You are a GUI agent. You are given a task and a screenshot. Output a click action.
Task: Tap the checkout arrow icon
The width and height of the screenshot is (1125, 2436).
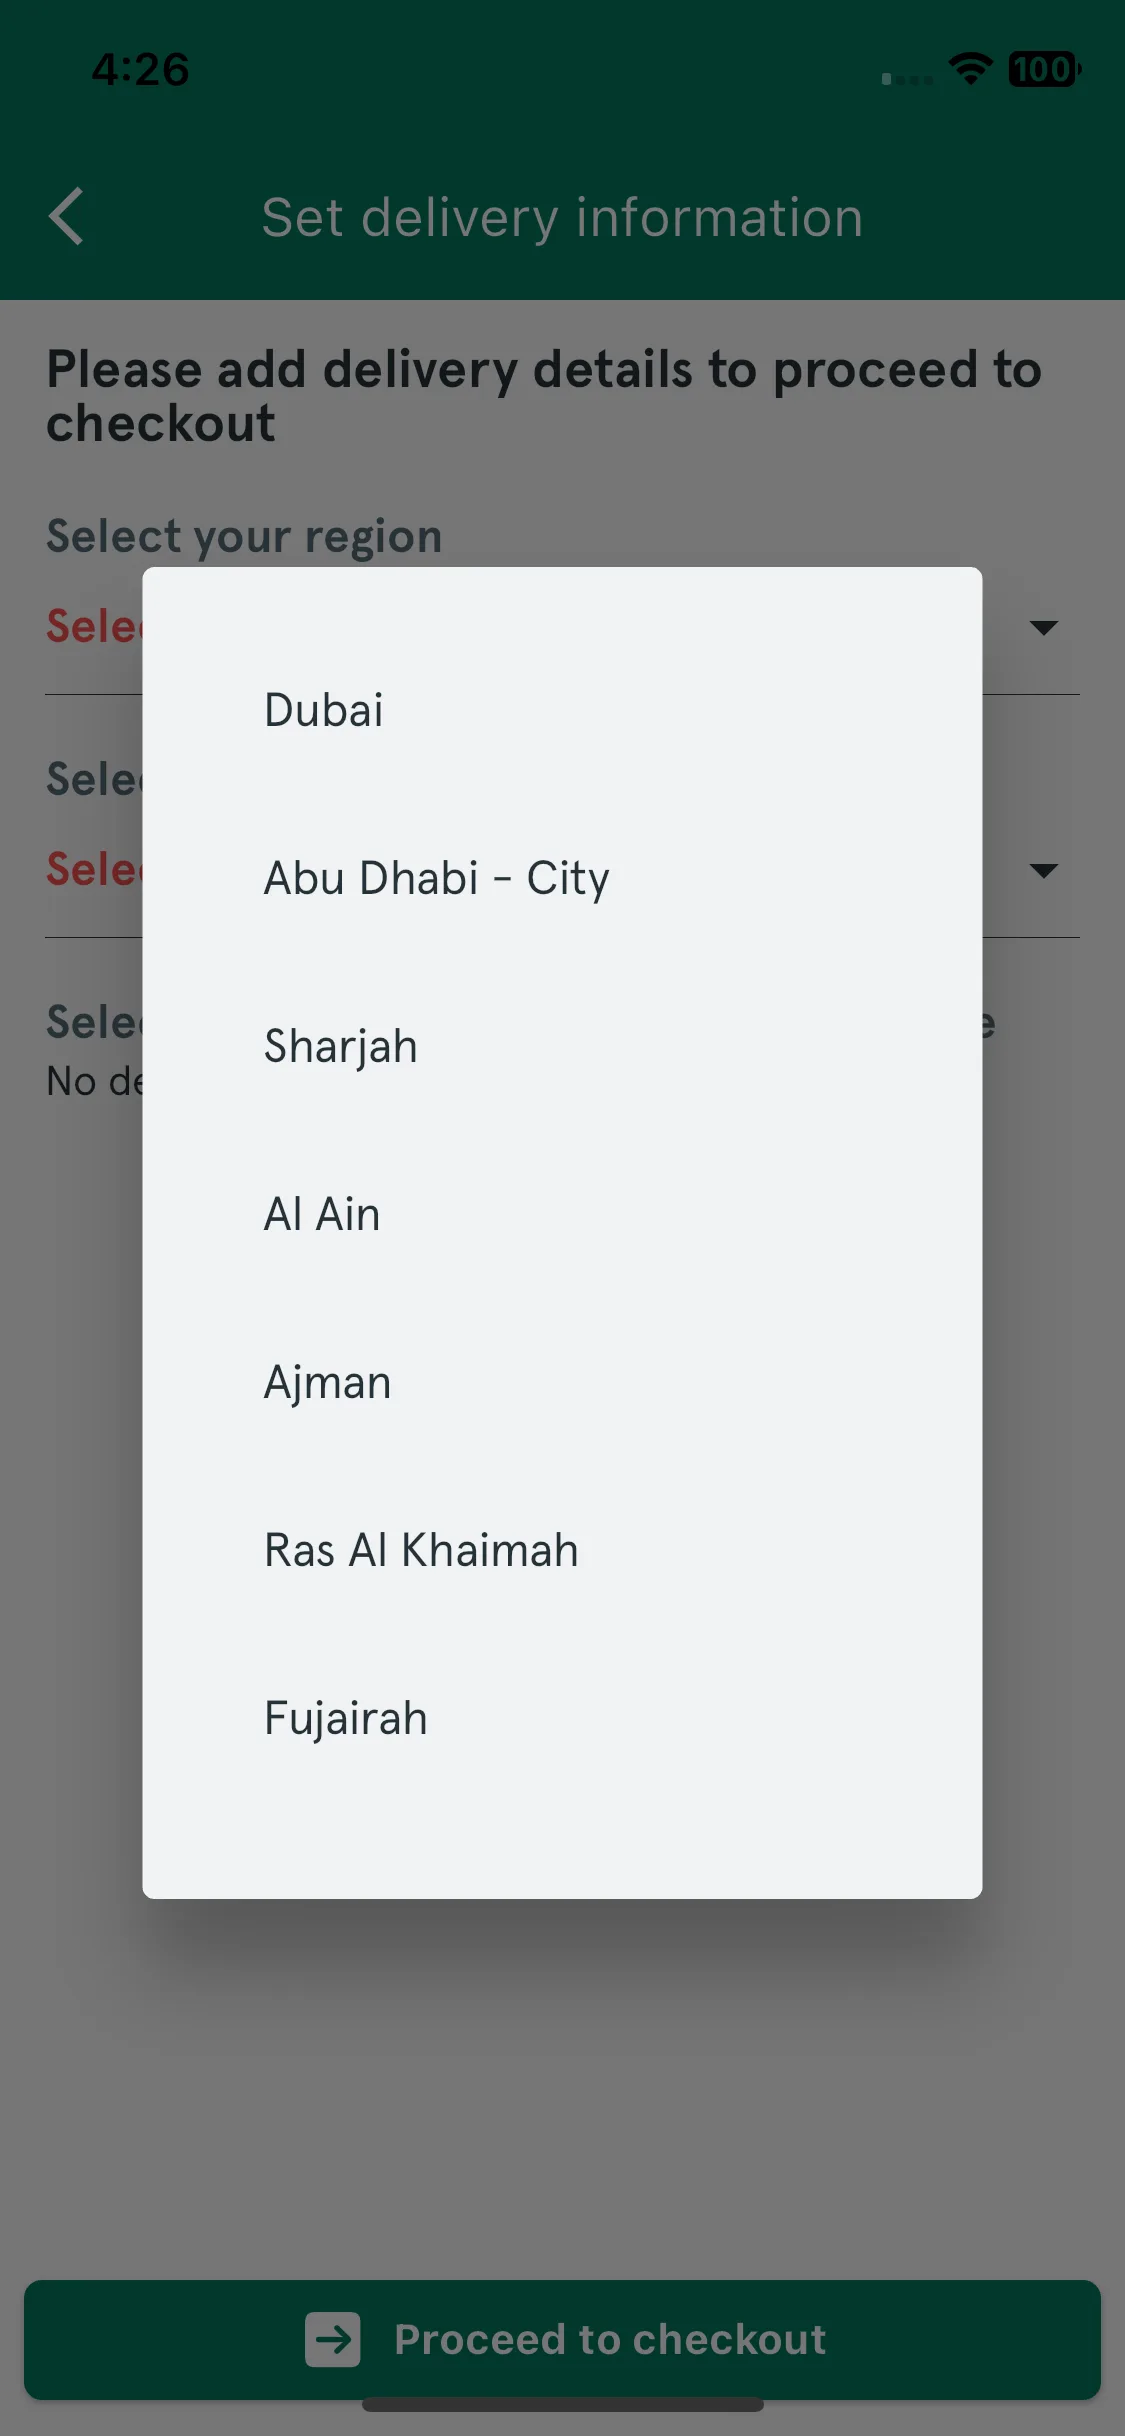(x=333, y=2339)
